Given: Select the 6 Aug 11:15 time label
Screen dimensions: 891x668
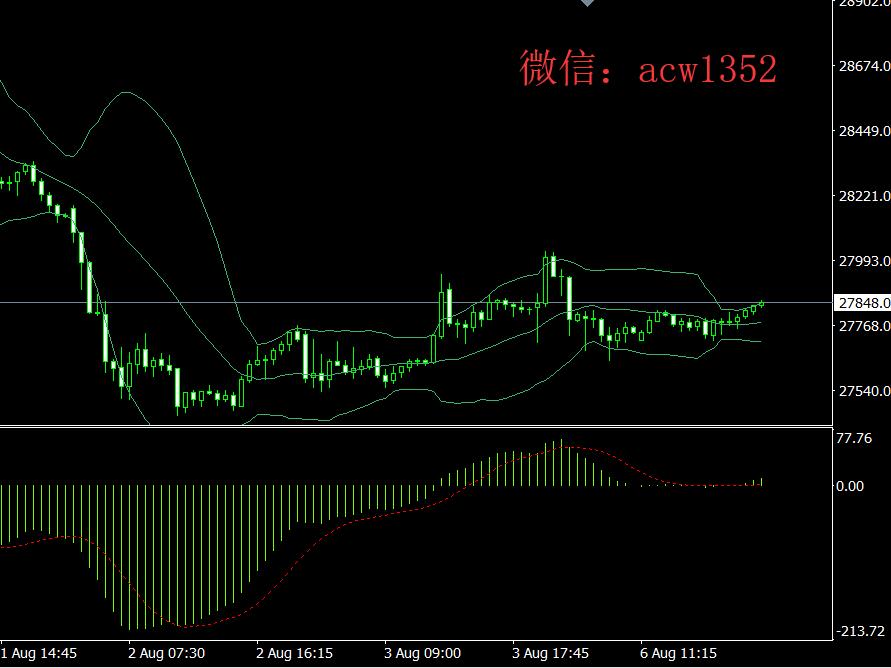Looking at the screenshot, I should pos(678,653).
